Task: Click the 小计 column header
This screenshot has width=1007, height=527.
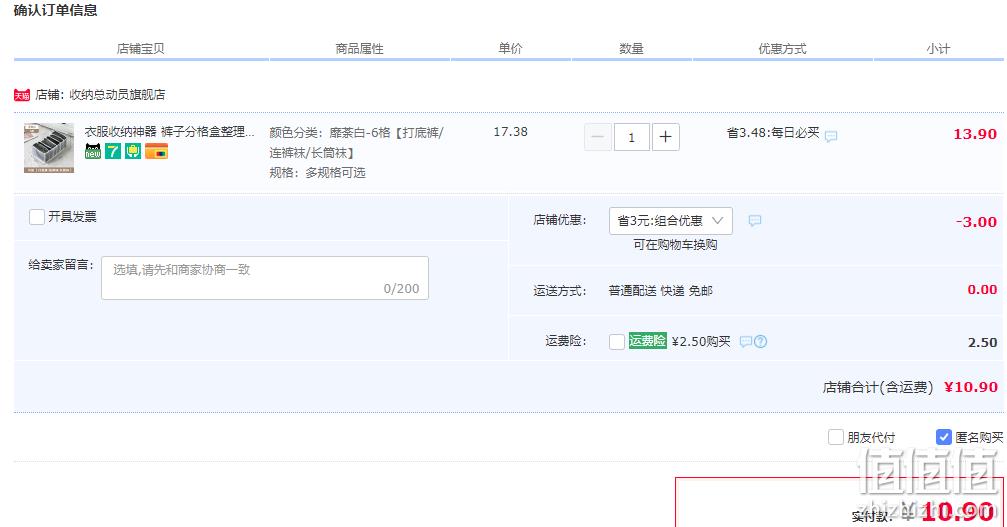Action: coord(938,49)
